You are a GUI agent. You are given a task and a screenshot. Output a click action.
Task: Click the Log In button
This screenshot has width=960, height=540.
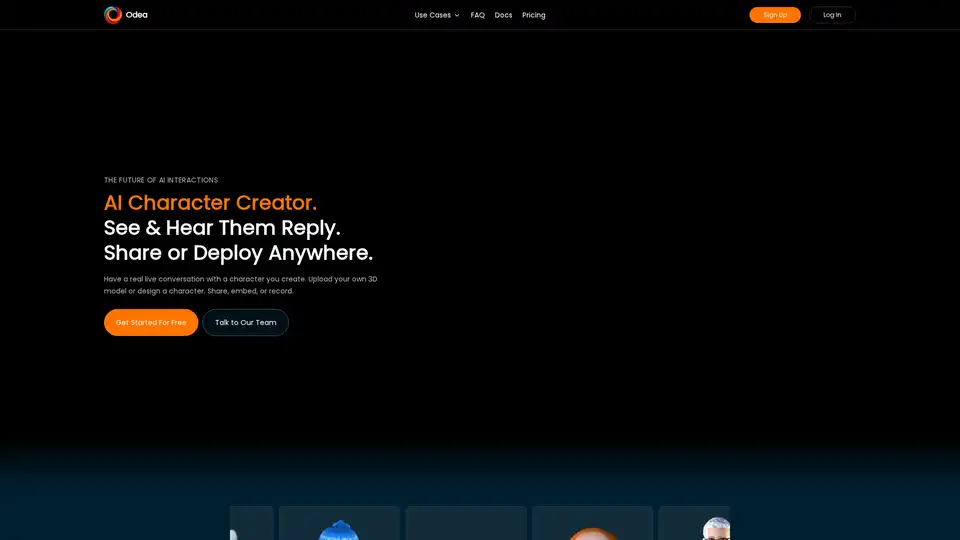point(832,15)
